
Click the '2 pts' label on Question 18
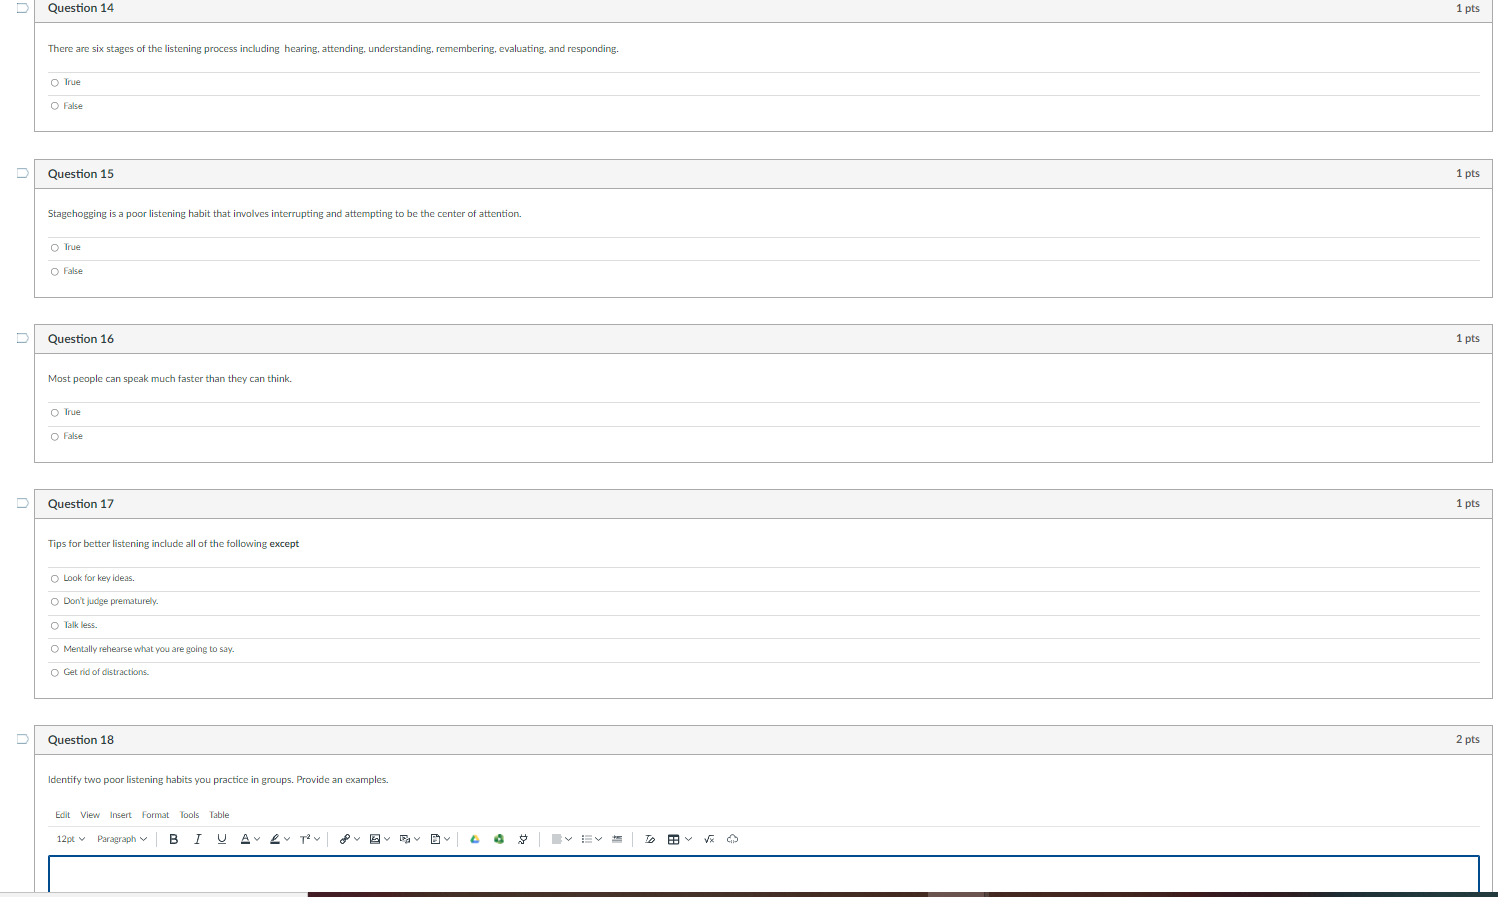(x=1467, y=739)
